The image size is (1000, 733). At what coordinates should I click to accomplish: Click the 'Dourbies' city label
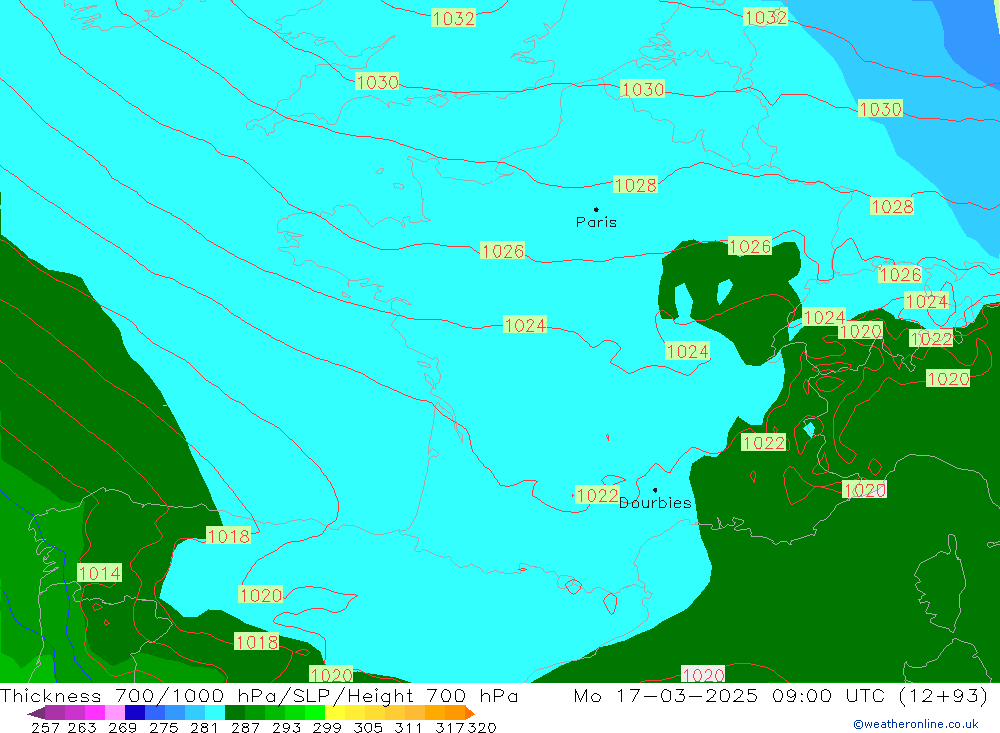(655, 503)
